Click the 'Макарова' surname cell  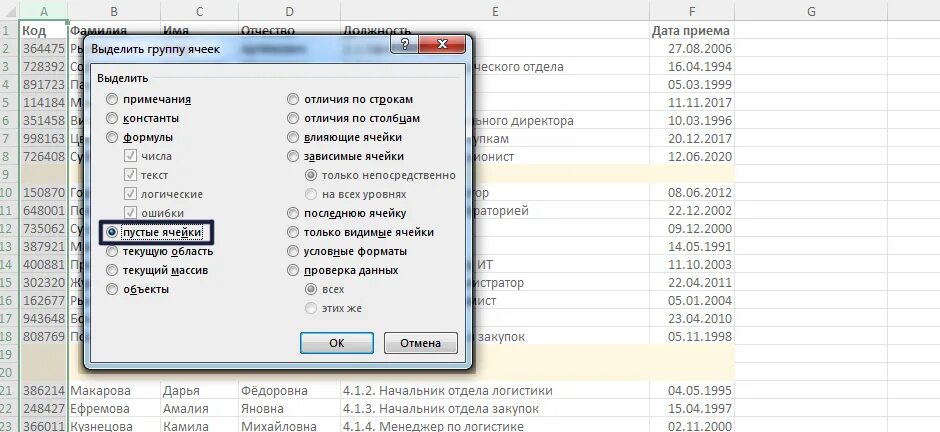[x=114, y=391]
